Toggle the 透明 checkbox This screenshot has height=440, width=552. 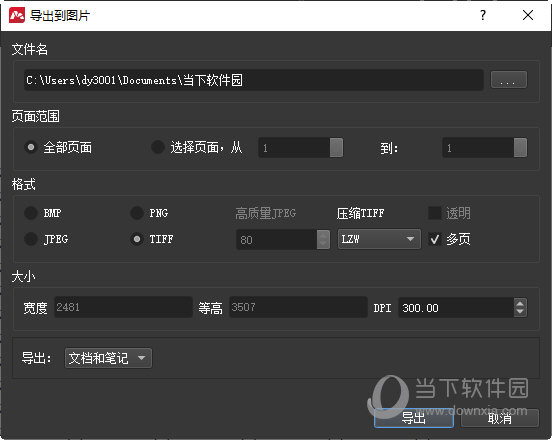[x=435, y=213]
